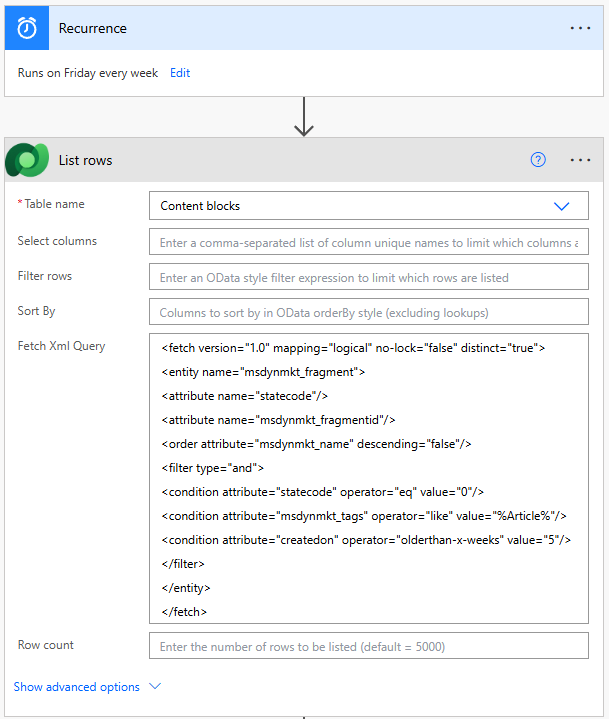Viewport: 609px width, 719px height.
Task: Click the Edit link for Recurrence
Action: [x=180, y=73]
